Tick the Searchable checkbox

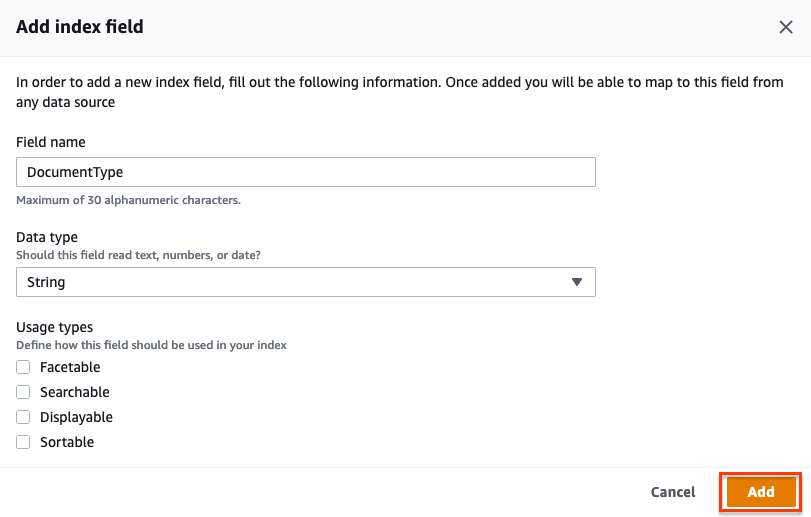pyautogui.click(x=23, y=392)
